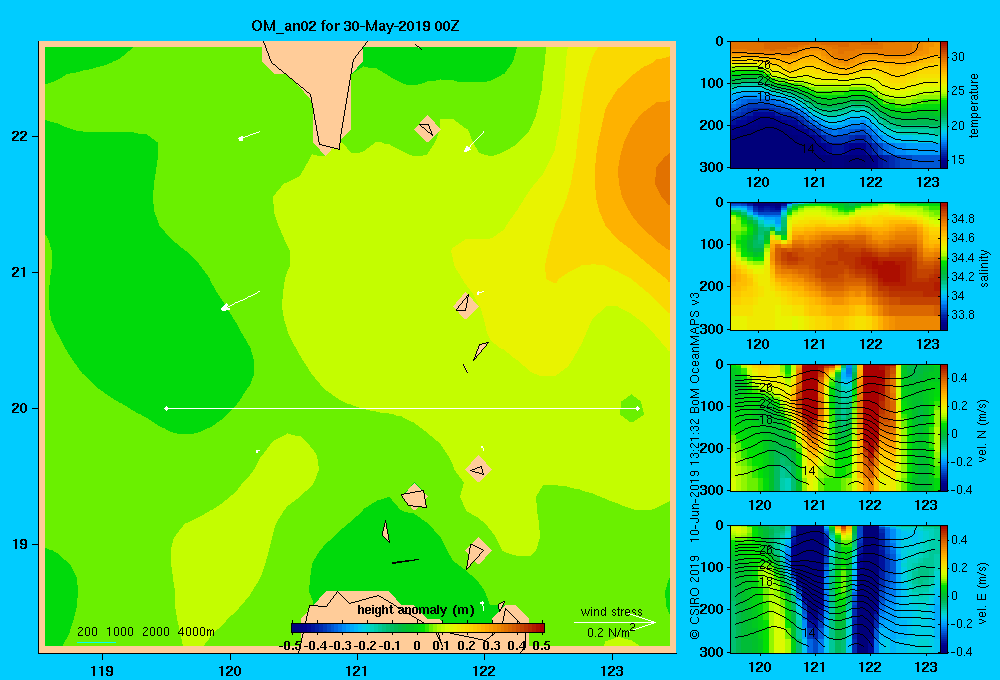Click the "vel. E (m/s)" axis label
The image size is (1000, 680).
click(x=983, y=593)
